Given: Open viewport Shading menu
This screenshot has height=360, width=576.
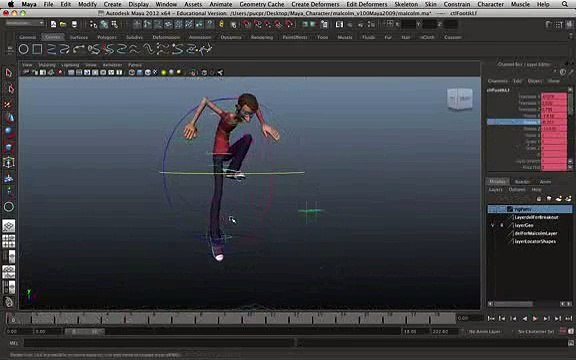Looking at the screenshot, I should [x=47, y=65].
